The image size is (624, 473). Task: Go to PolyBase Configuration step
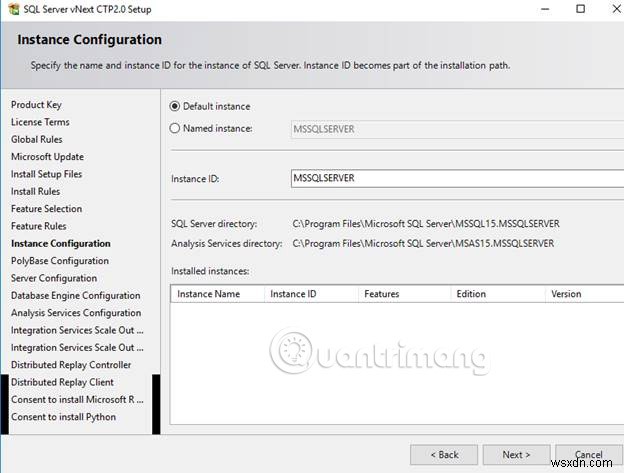(x=60, y=261)
